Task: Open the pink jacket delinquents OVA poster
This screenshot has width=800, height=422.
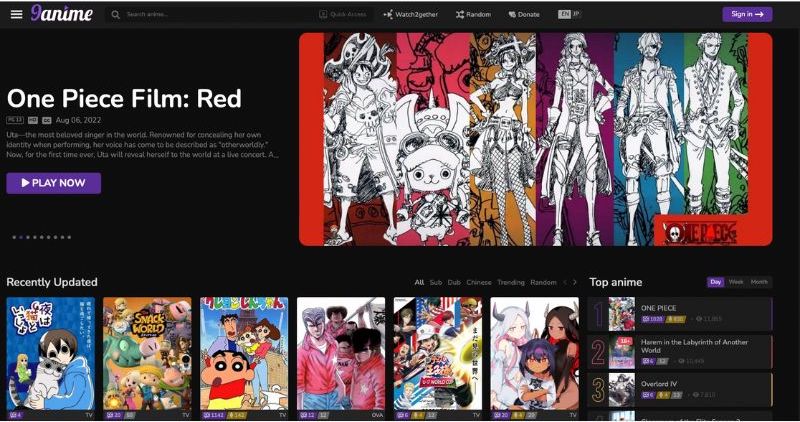Action: point(341,354)
